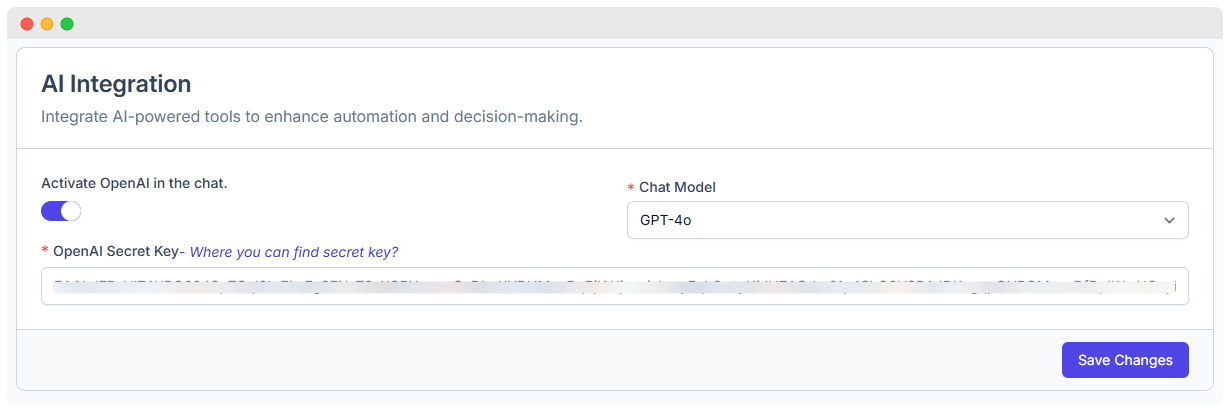
Task: Click the 'Integrate AI-powered tools' description text
Action: click(311, 117)
